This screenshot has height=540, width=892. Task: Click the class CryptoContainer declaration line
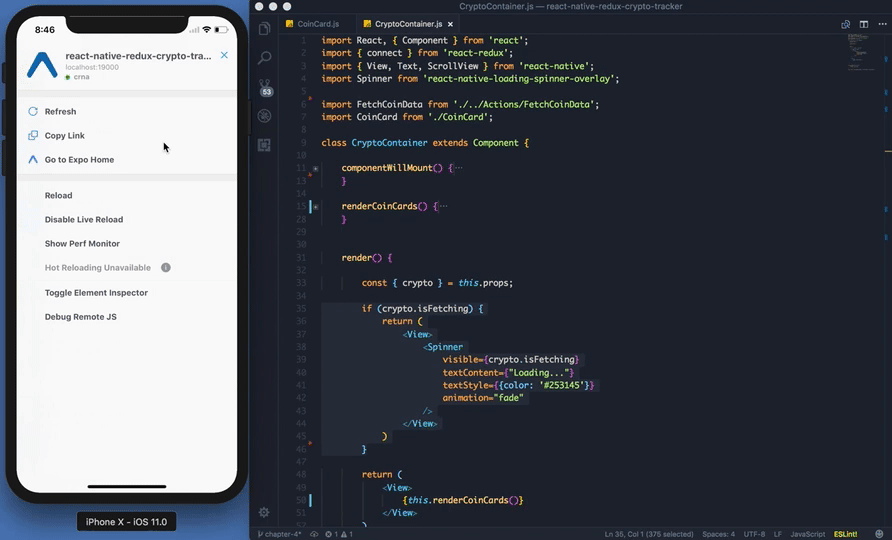tap(425, 143)
